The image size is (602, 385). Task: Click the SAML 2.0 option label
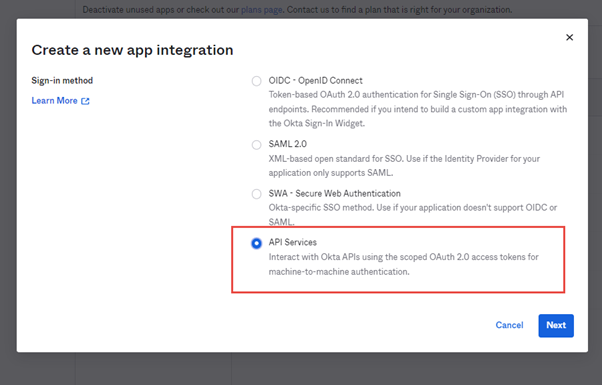(x=288, y=144)
